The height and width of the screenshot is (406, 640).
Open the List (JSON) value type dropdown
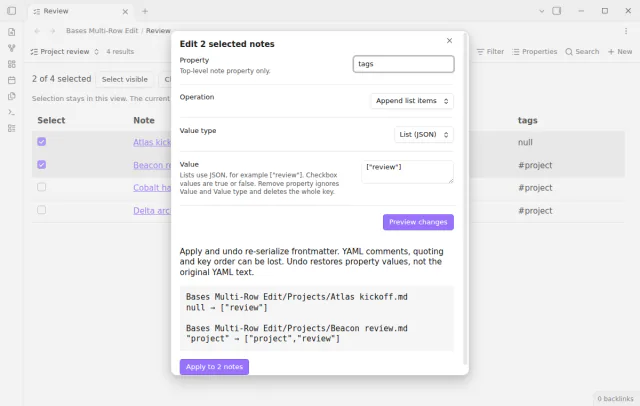pos(424,135)
